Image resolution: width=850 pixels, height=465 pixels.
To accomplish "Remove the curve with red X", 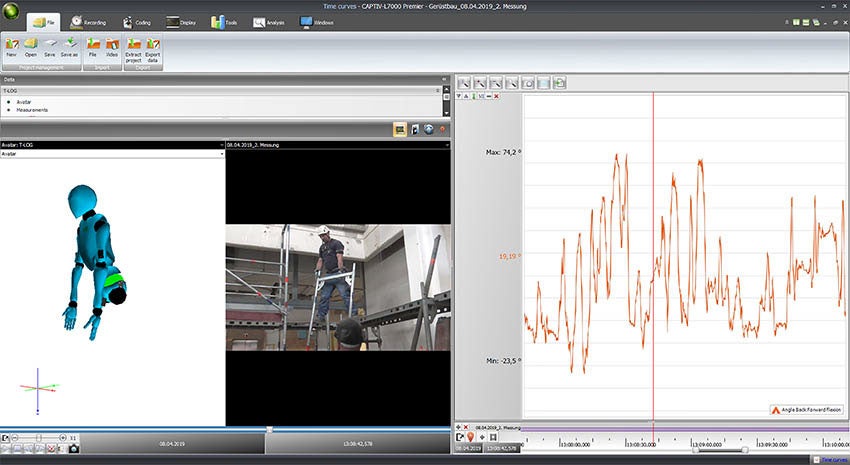I will 497,96.
